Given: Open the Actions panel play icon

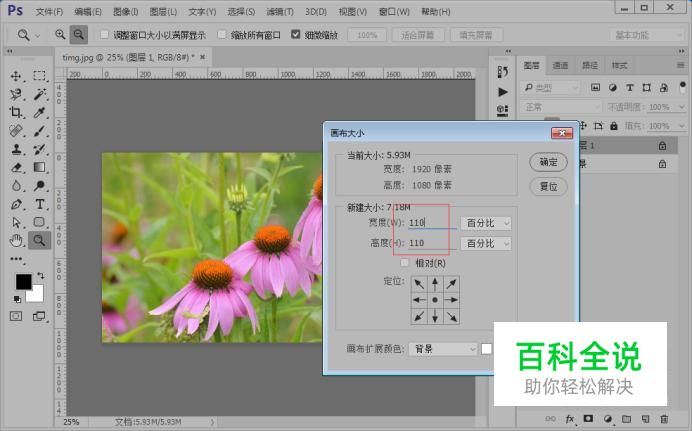Looking at the screenshot, I should [503, 92].
